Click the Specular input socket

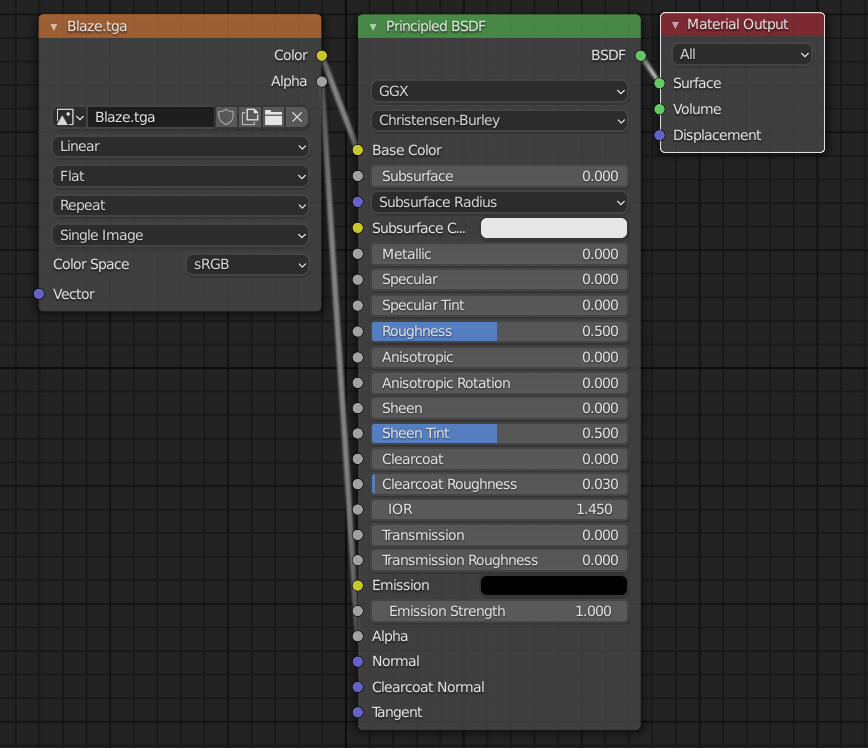pos(358,280)
